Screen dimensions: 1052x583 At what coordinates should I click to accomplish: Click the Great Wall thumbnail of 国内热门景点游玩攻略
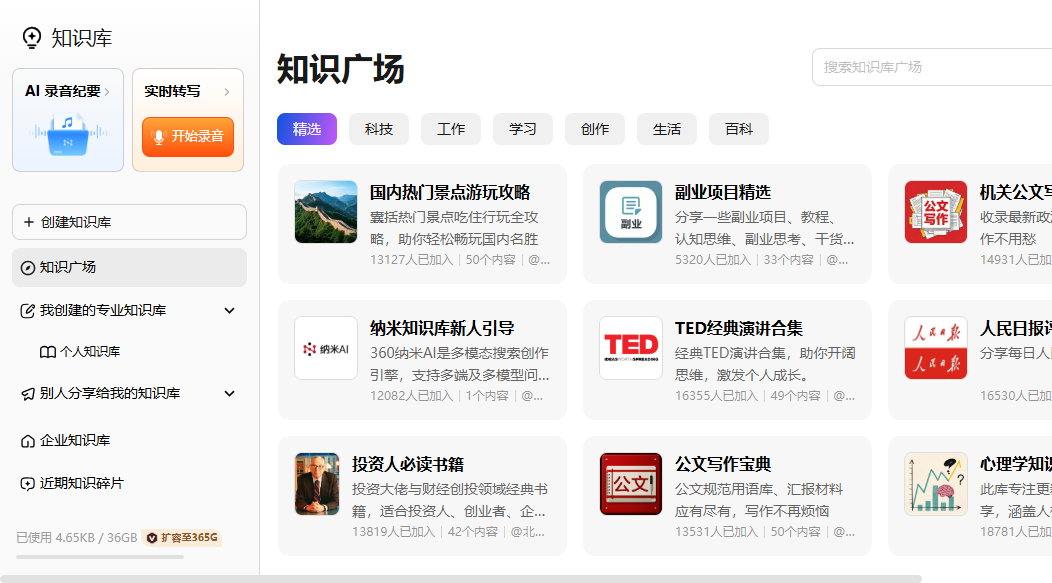pyautogui.click(x=326, y=212)
